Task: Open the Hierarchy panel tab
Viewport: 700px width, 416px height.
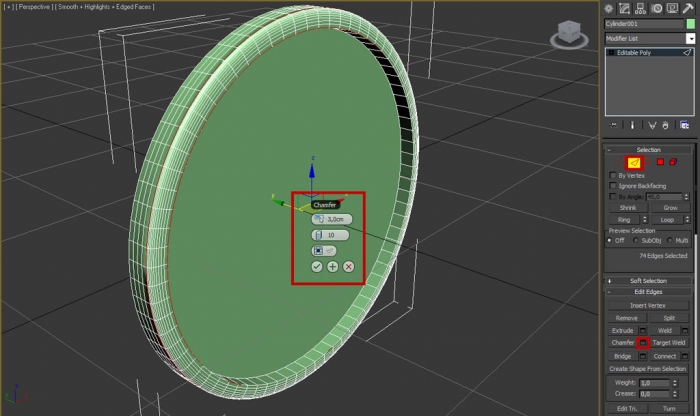Action: pyautogui.click(x=640, y=8)
